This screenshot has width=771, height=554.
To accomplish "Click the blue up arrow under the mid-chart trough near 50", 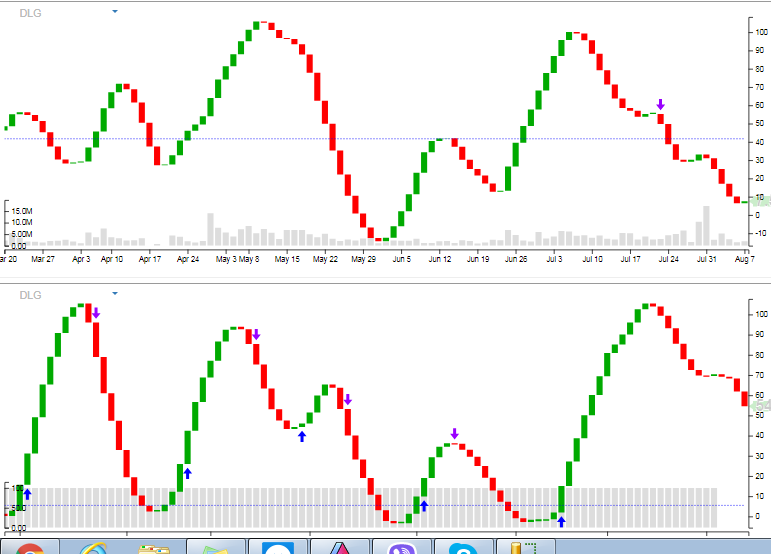I will point(302,436).
